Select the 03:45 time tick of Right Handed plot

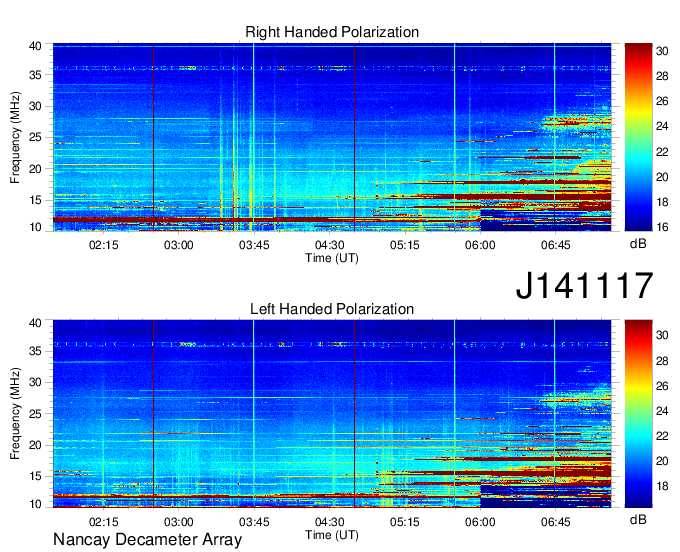click(254, 245)
